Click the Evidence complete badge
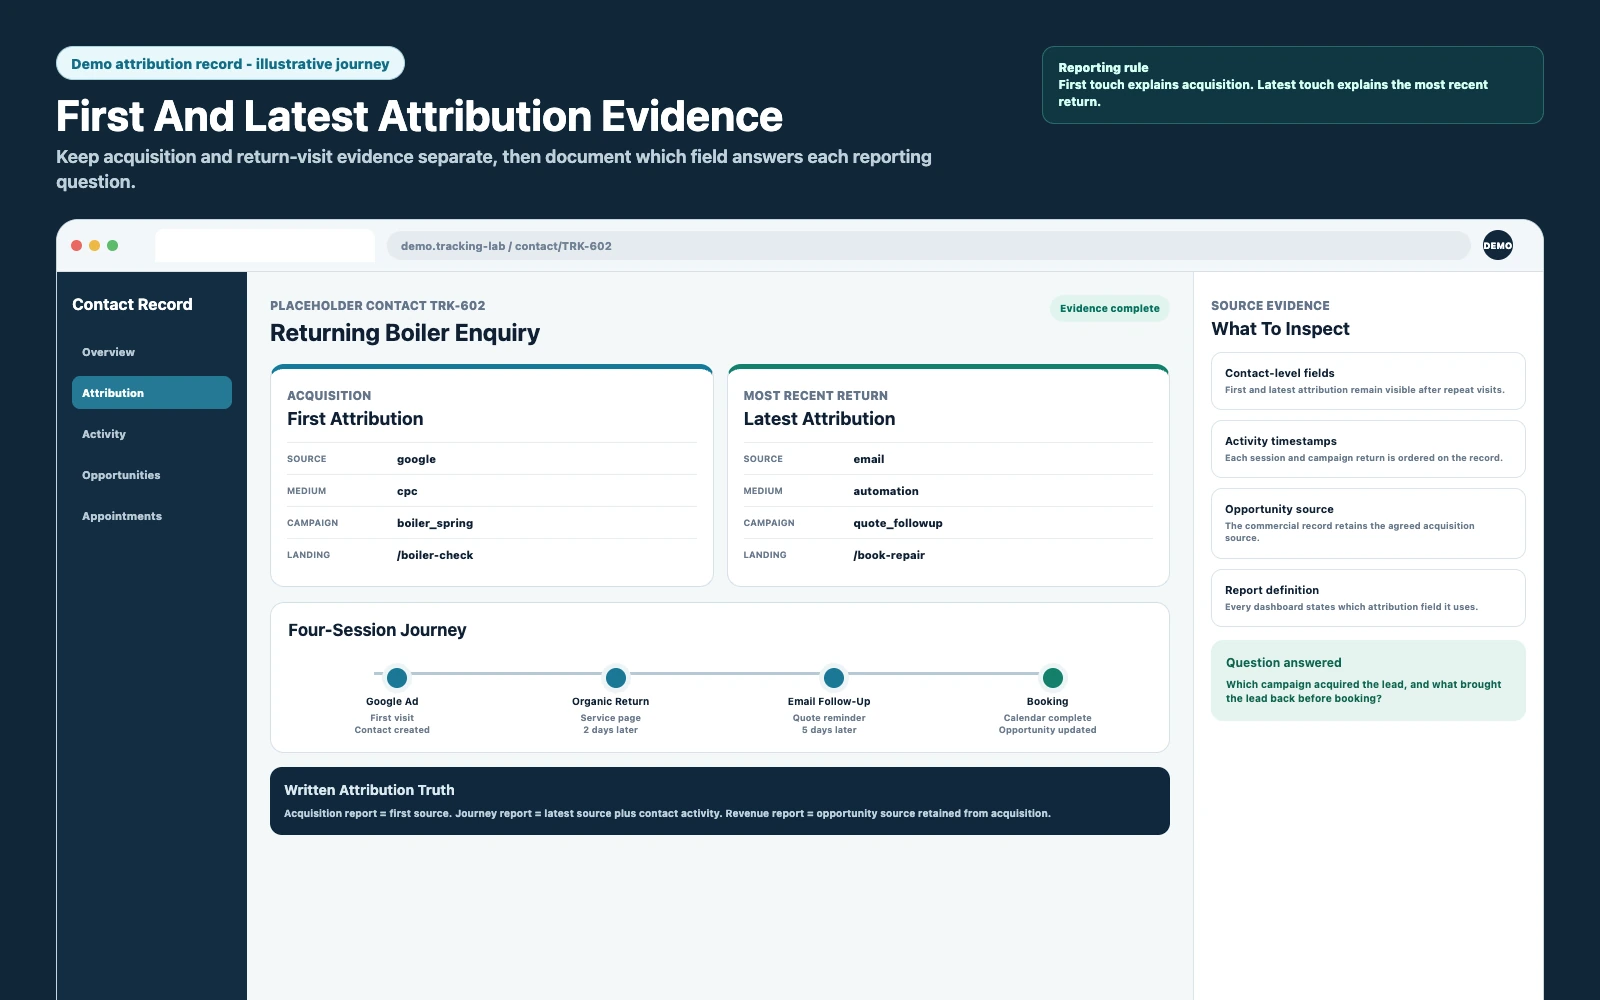The width and height of the screenshot is (1600, 1000). pos(1110,308)
